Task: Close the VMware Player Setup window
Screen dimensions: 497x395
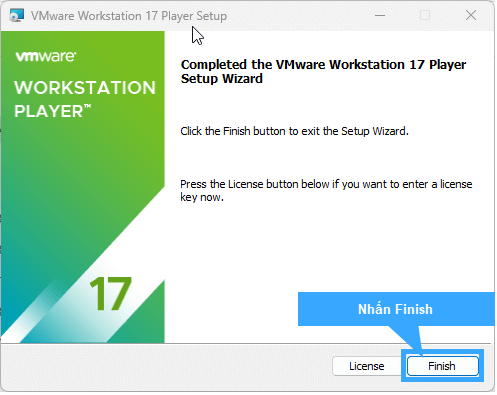Action: pyautogui.click(x=472, y=15)
